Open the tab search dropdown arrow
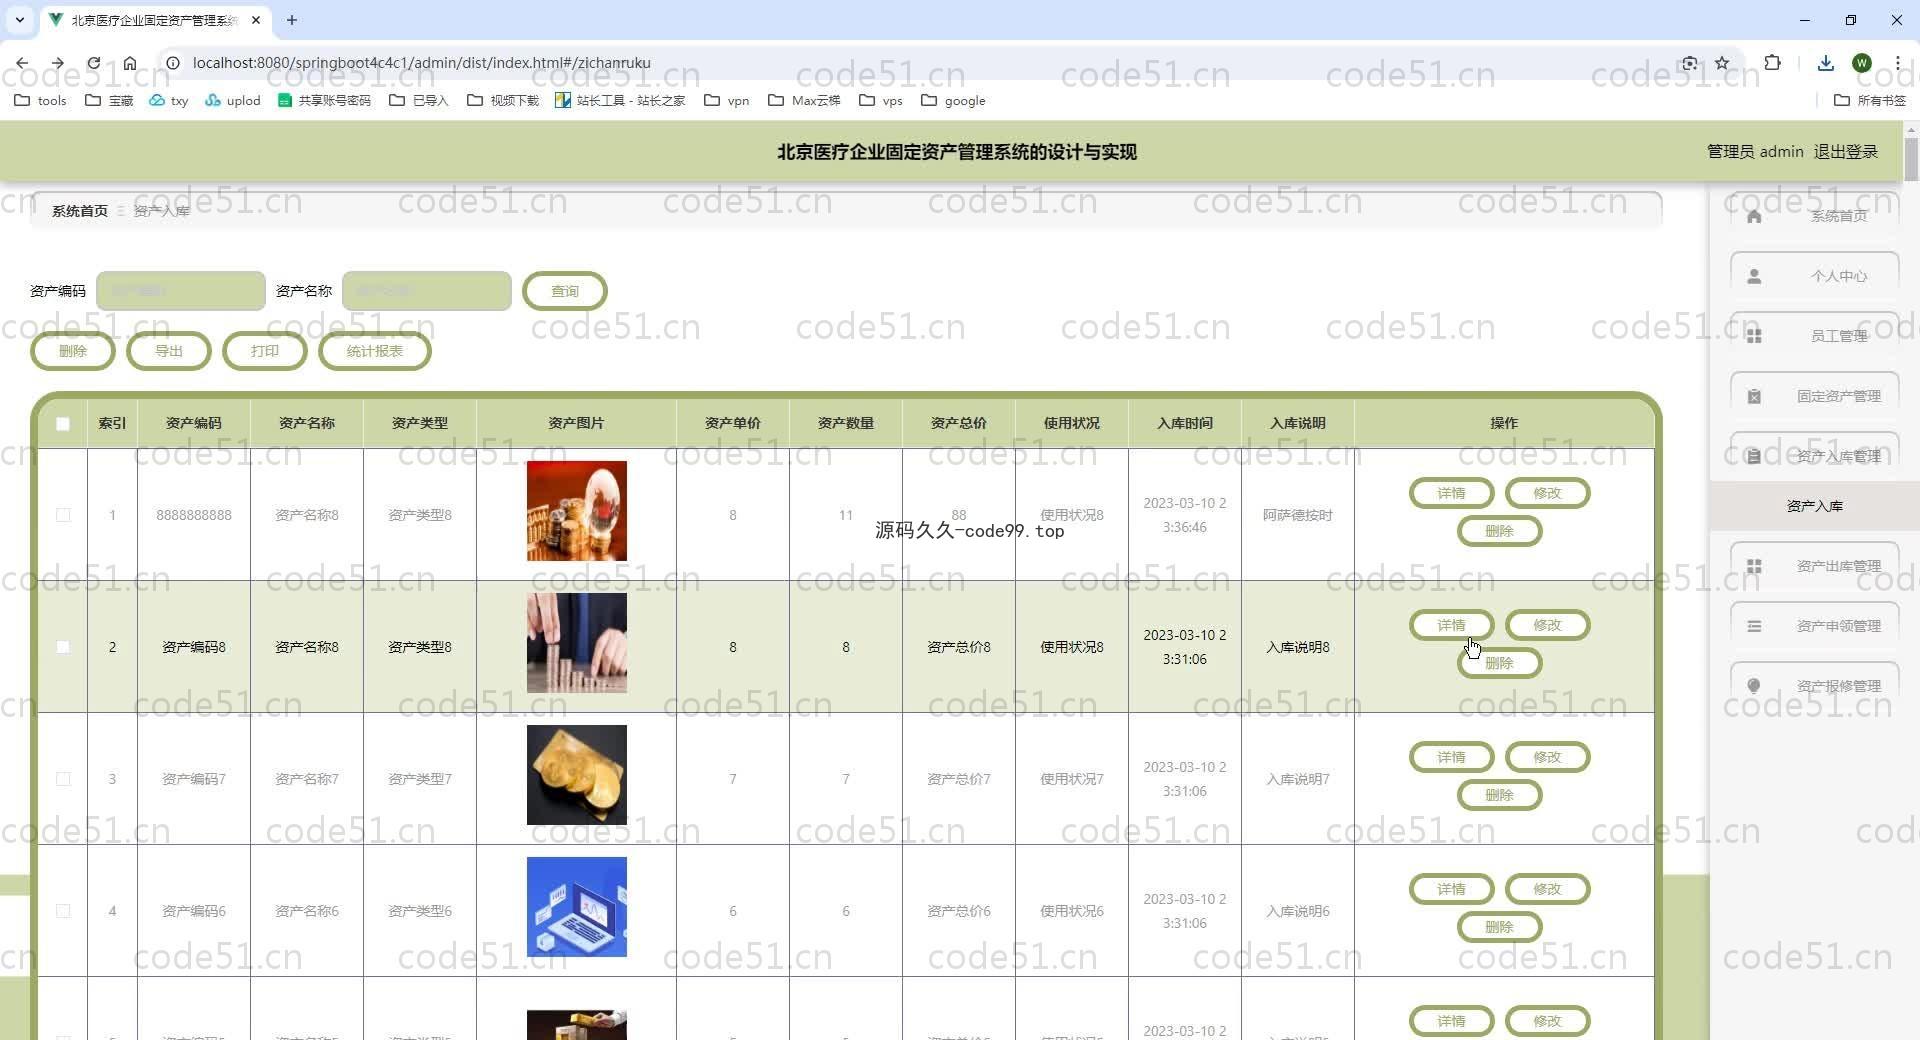Screen dimensions: 1920x1040 click(x=19, y=20)
